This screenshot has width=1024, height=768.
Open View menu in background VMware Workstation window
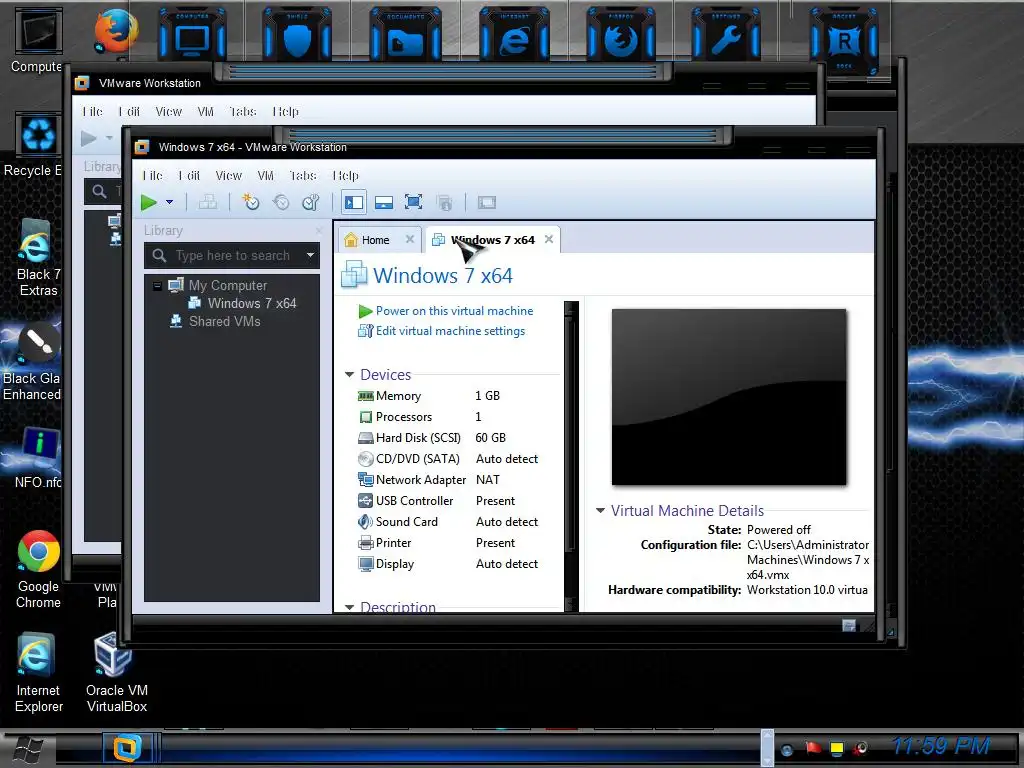pos(168,112)
